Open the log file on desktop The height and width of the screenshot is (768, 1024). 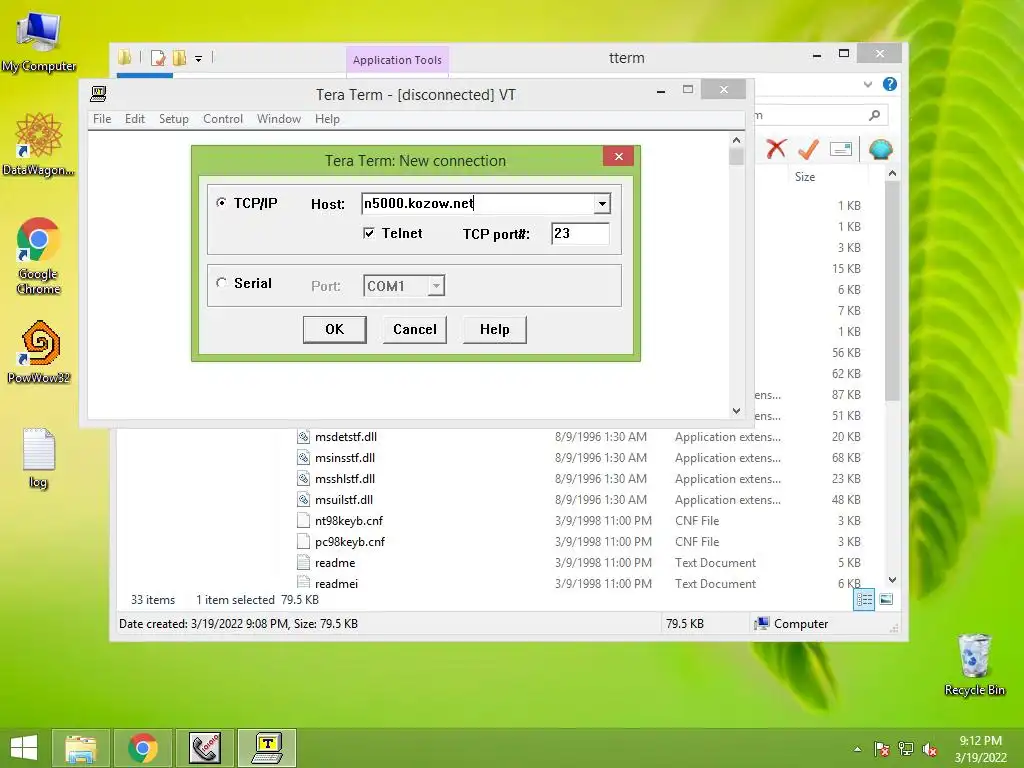[x=38, y=457]
